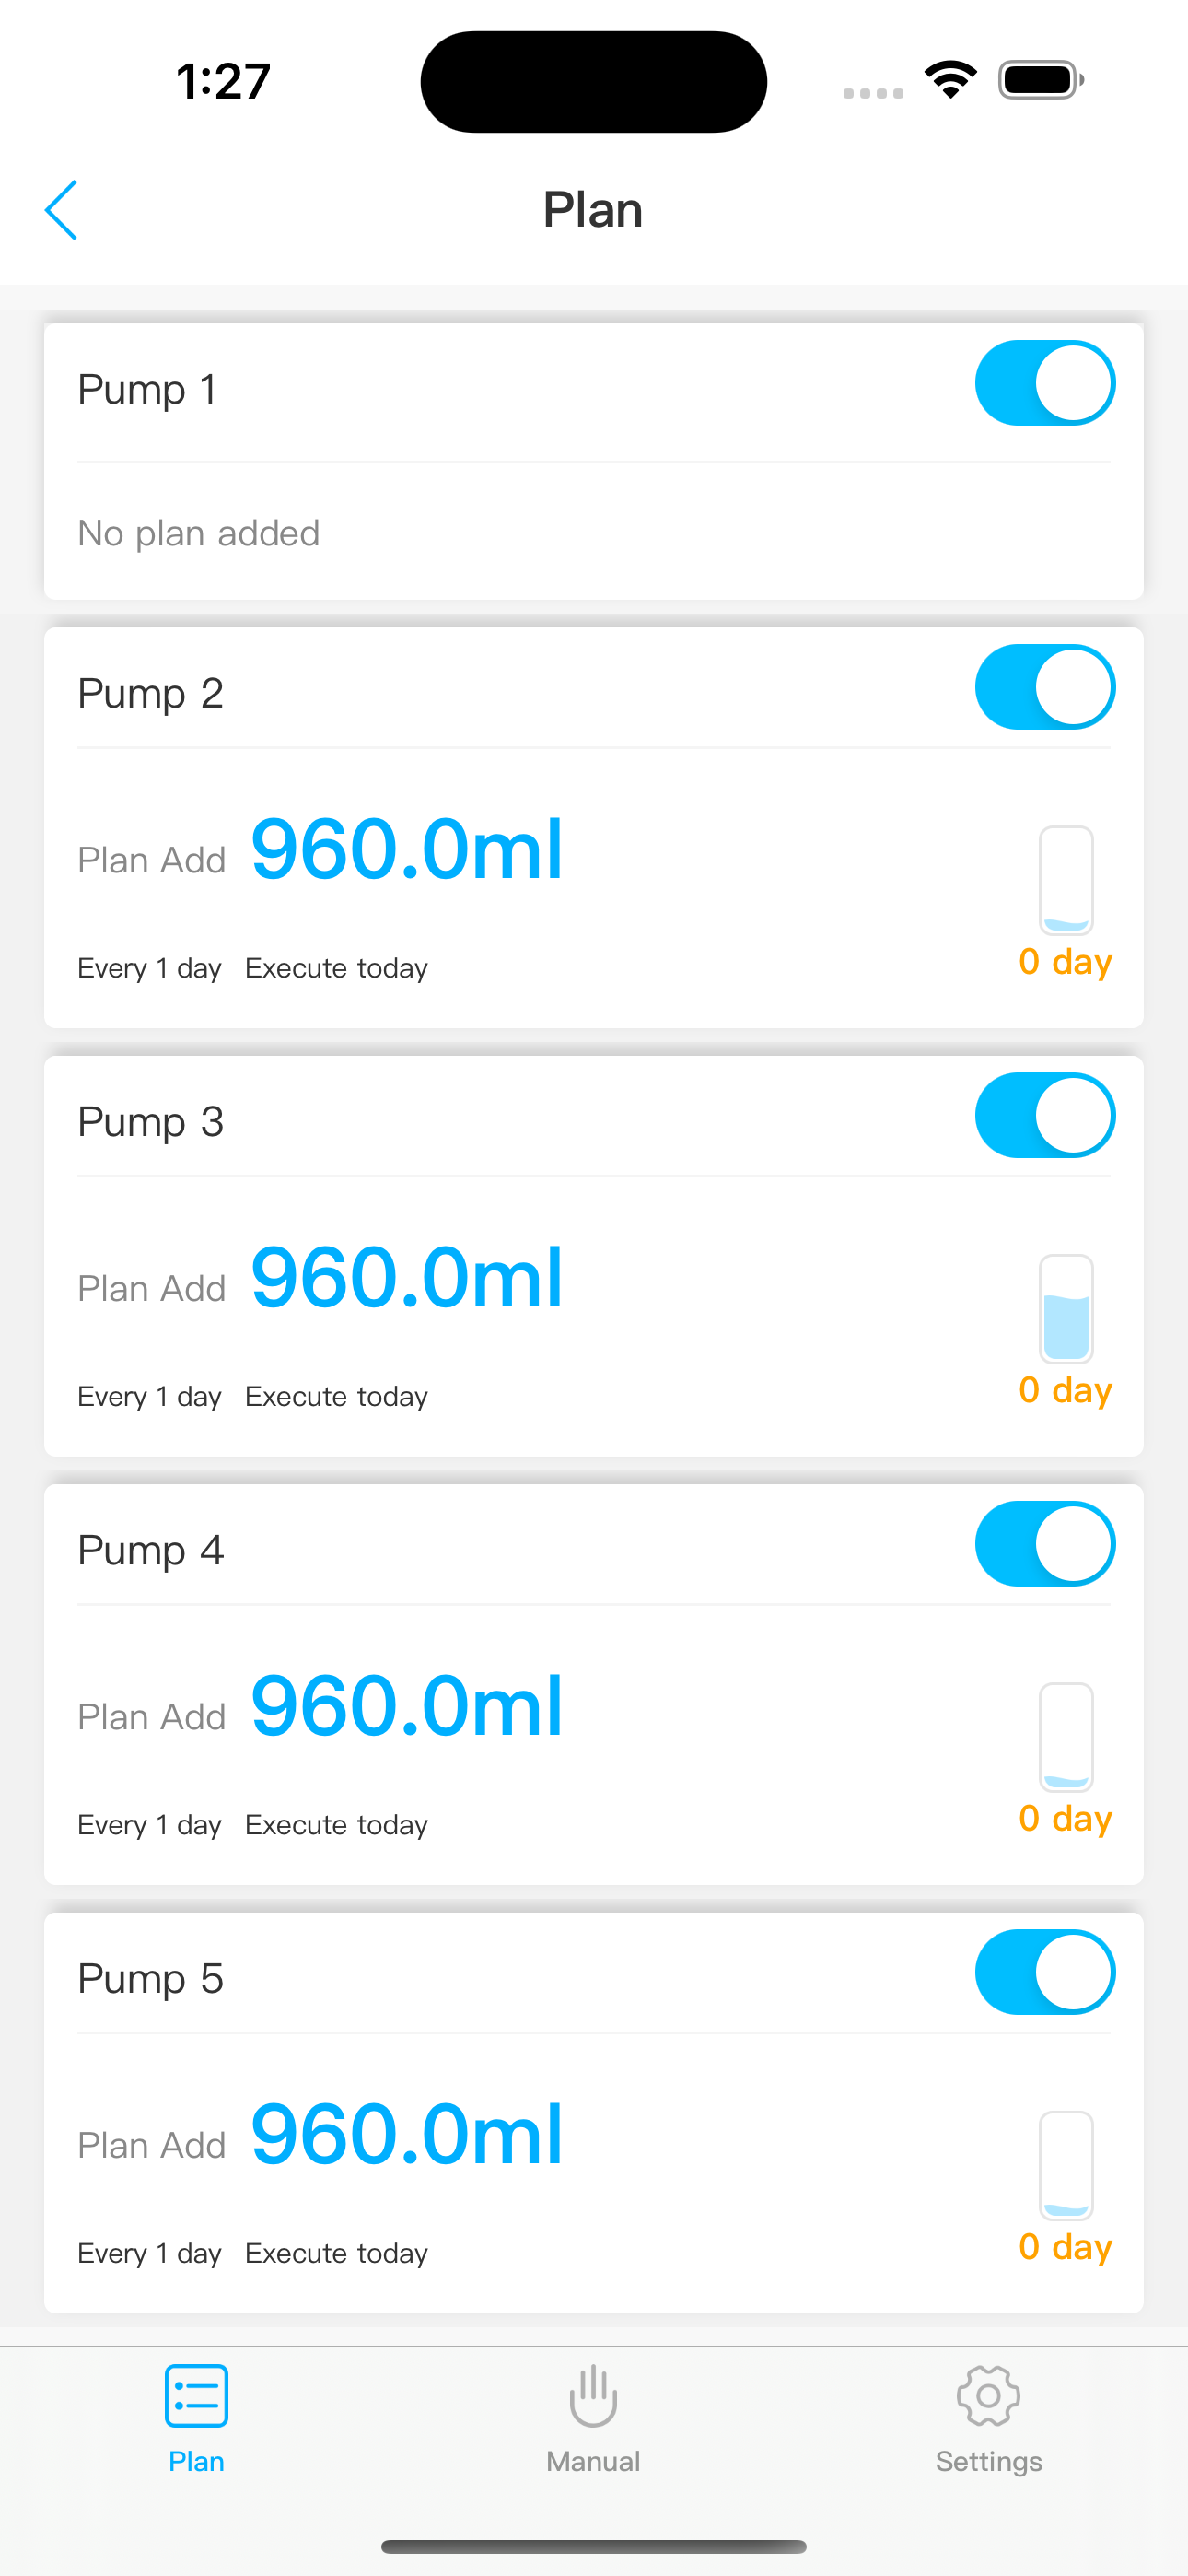Open Pump 2 plan showing 960.0ml
The height and width of the screenshot is (2576, 1188).
click(x=407, y=849)
